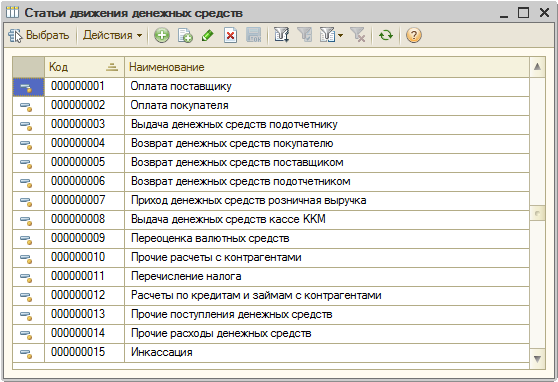Viewport: 558px width, 382px height.
Task: Sort by the Код column header
Action: (84, 67)
